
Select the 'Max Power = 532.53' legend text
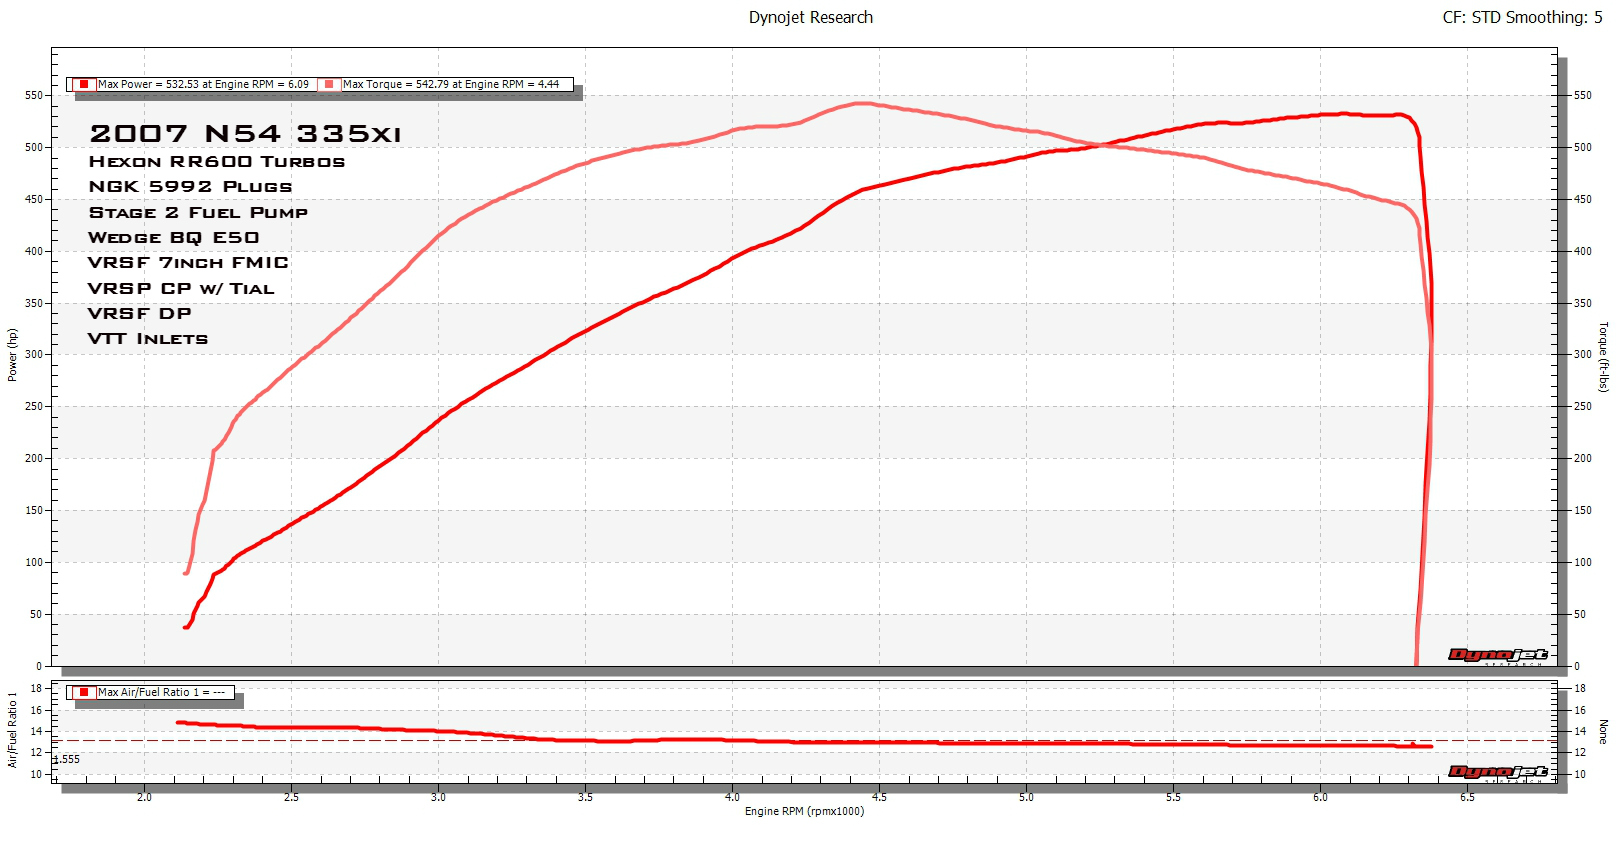(203, 84)
